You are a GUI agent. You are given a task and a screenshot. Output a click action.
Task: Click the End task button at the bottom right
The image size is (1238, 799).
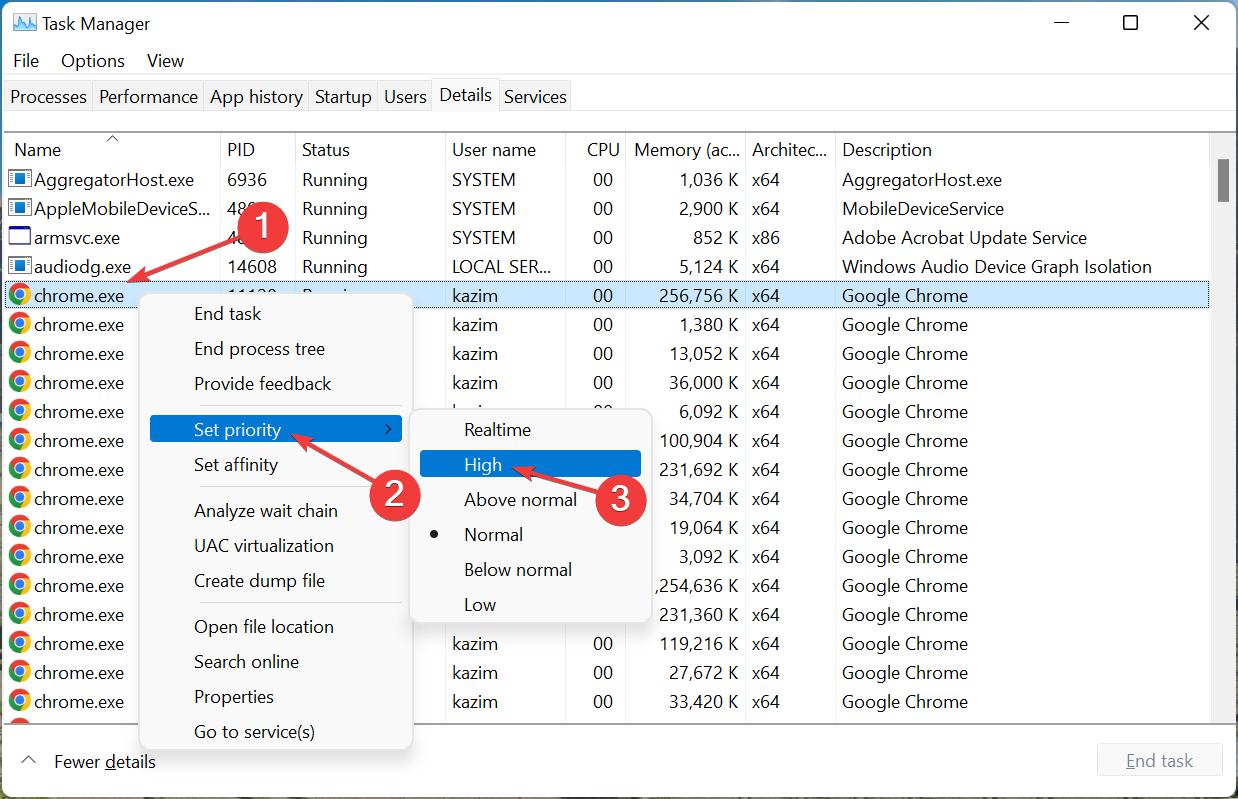pos(1159,761)
